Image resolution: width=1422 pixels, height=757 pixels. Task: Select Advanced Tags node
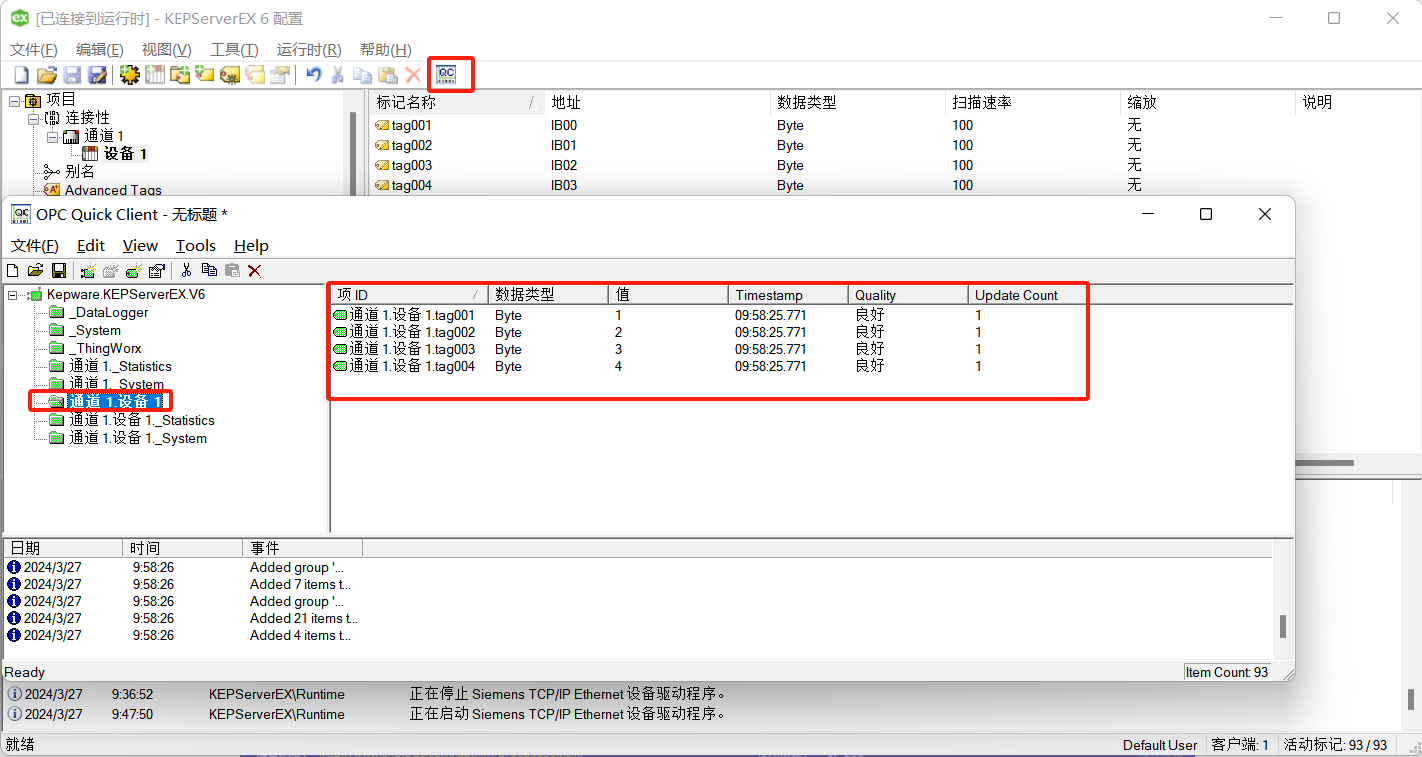click(113, 190)
